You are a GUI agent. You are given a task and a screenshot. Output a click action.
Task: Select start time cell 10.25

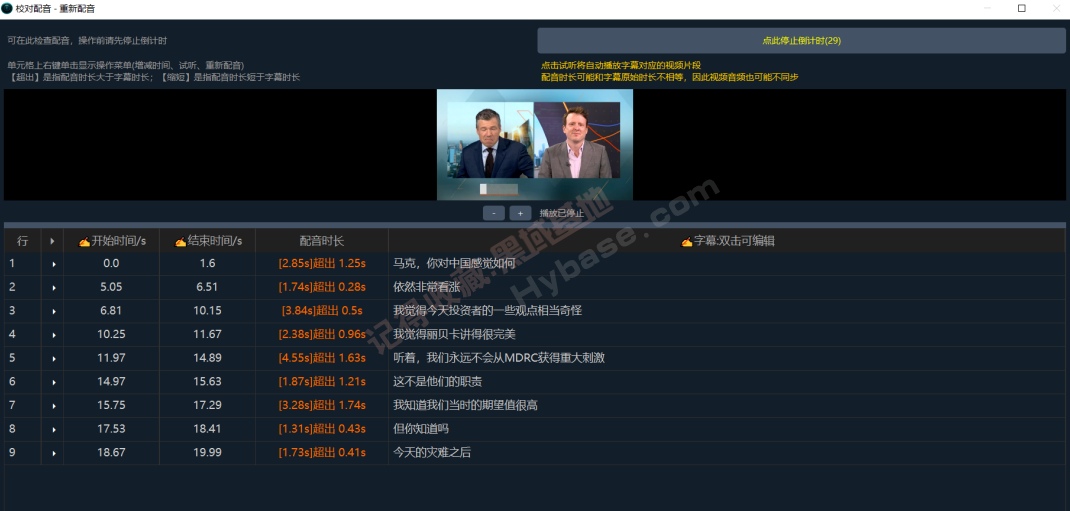pyautogui.click(x=111, y=334)
